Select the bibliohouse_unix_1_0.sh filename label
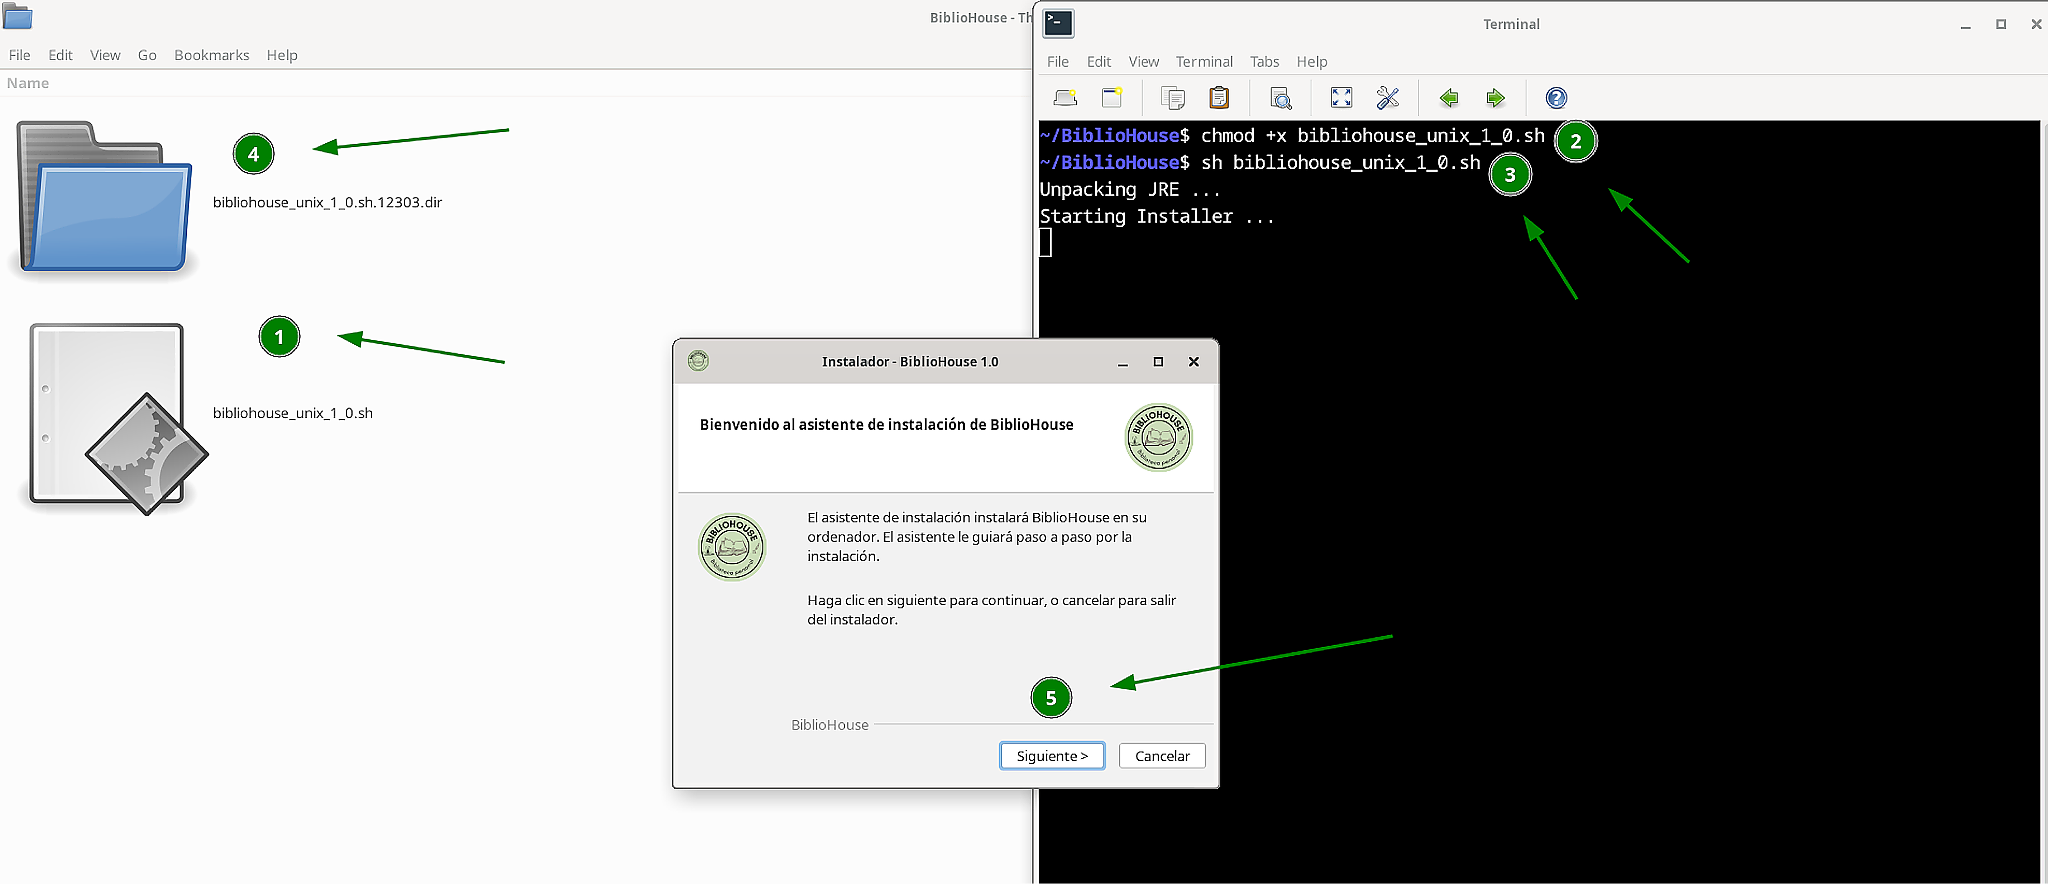Screen dimensions: 2048x884 pos(293,413)
